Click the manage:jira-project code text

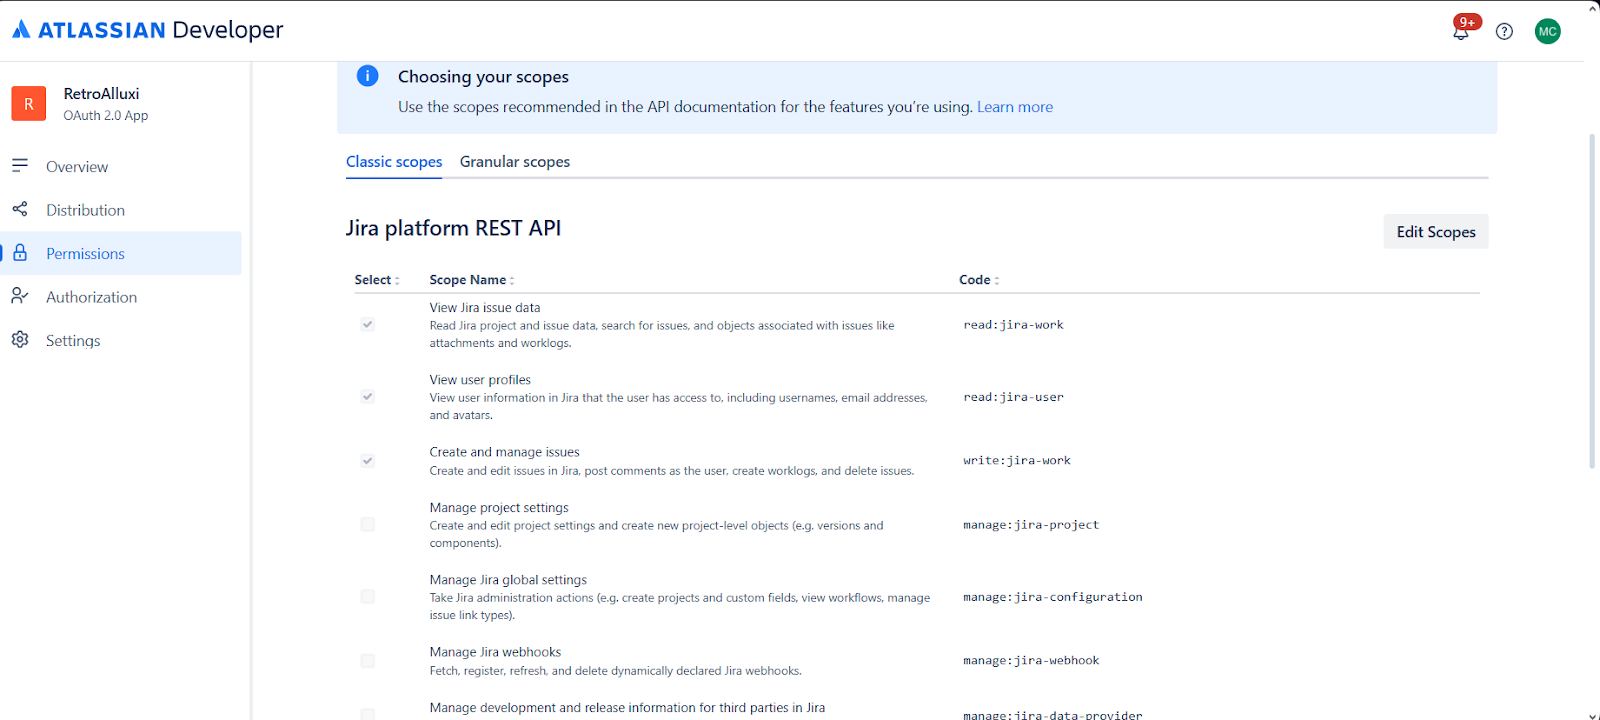click(1031, 525)
